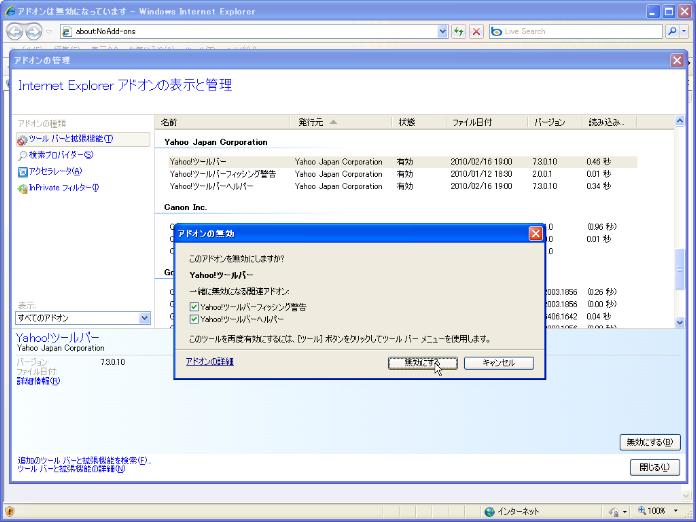Uncheck Yahoo!ツールバーフィッシング警告 checkbox in dialog
The height and width of the screenshot is (522, 696).
pos(194,307)
